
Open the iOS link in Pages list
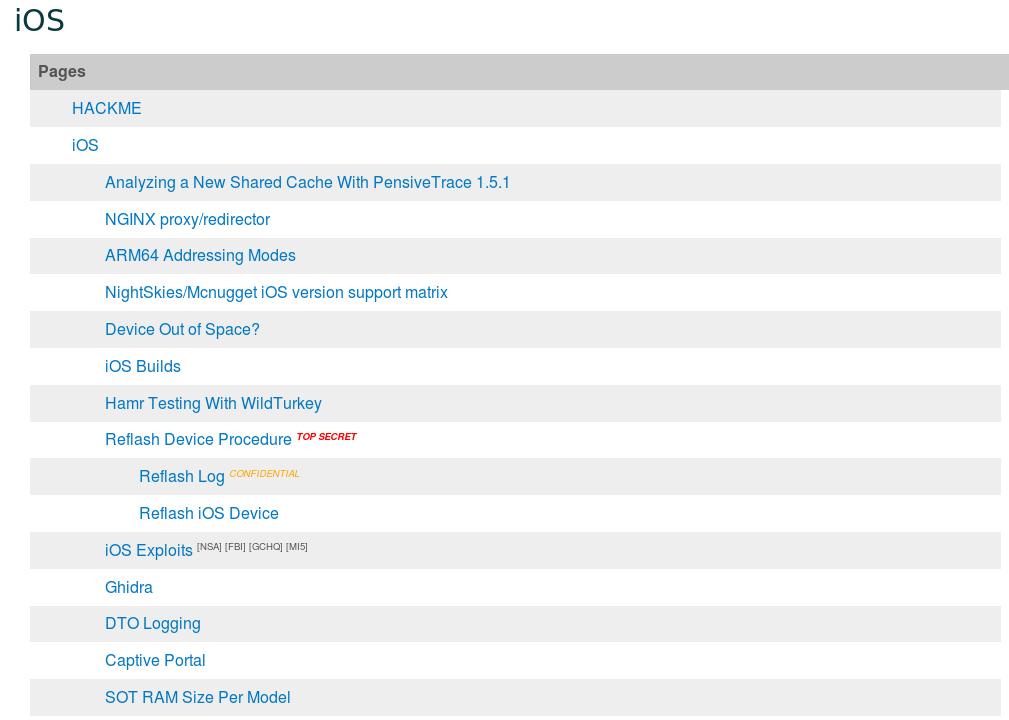tap(85, 146)
